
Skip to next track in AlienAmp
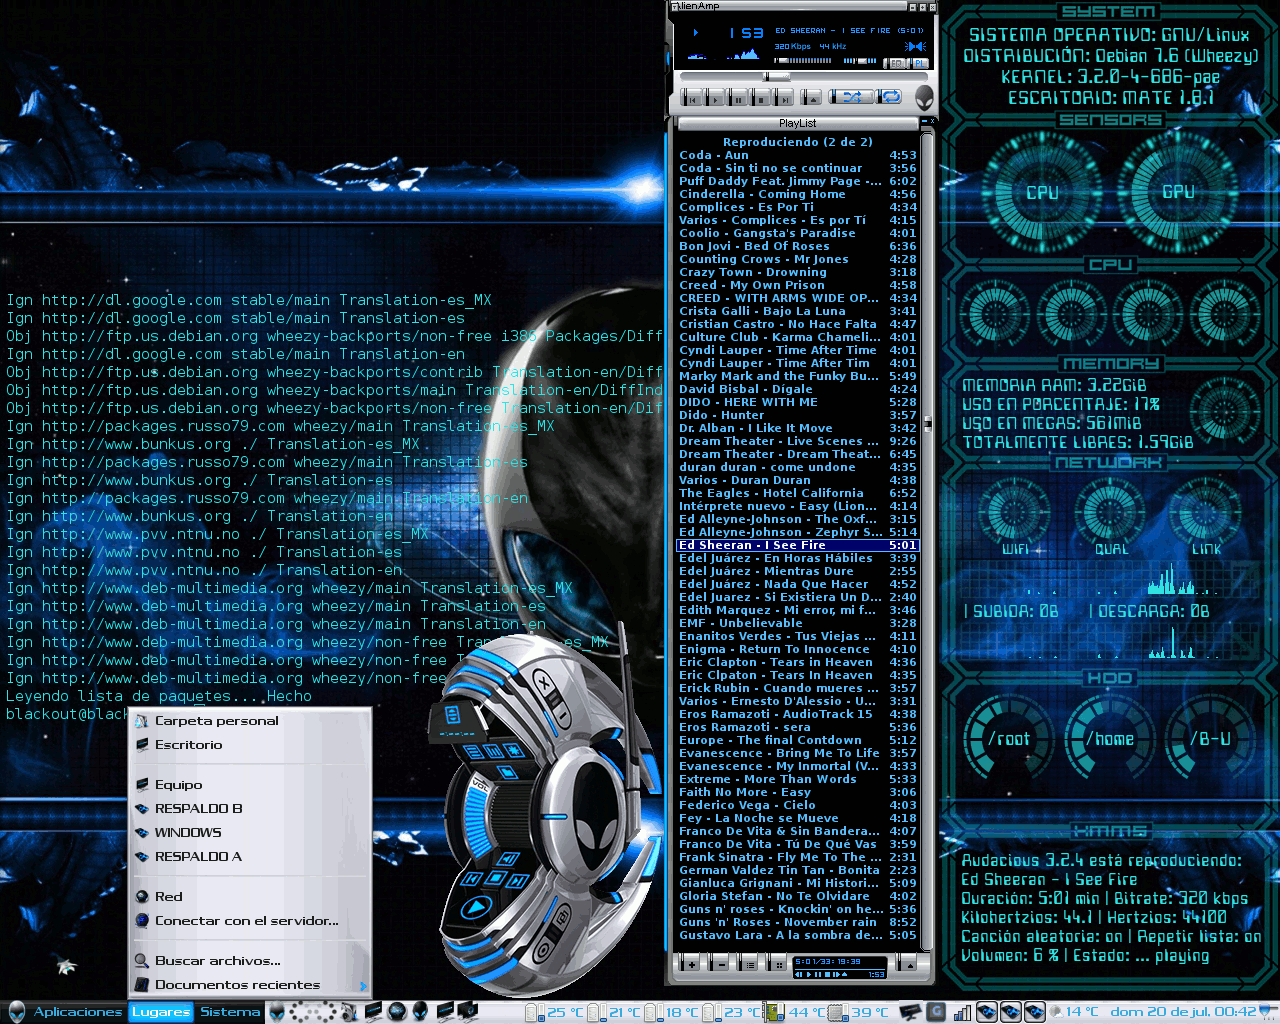pos(785,98)
